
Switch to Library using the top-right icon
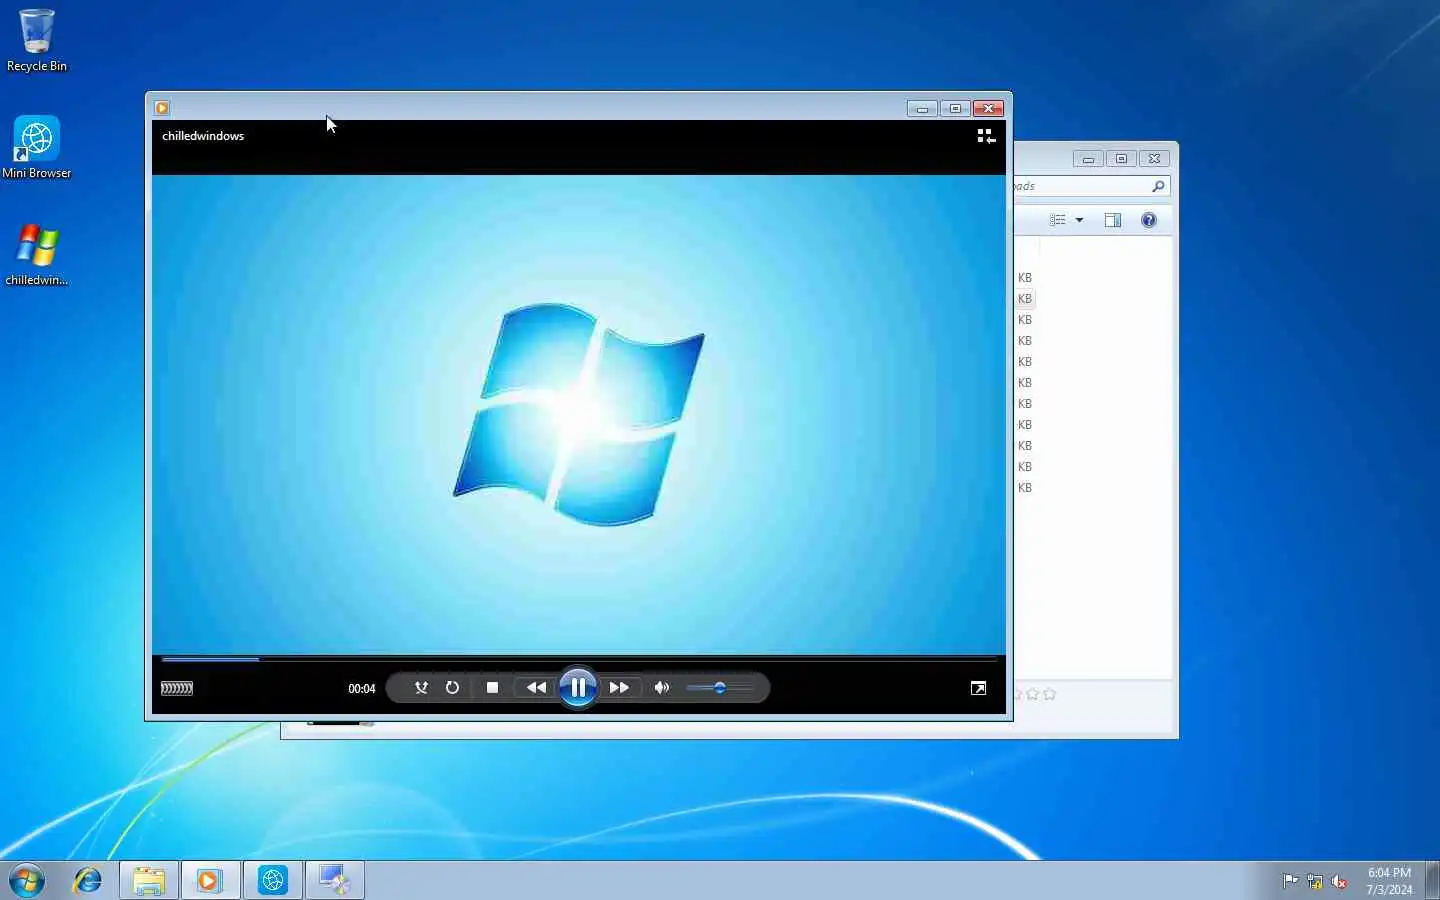click(986, 136)
